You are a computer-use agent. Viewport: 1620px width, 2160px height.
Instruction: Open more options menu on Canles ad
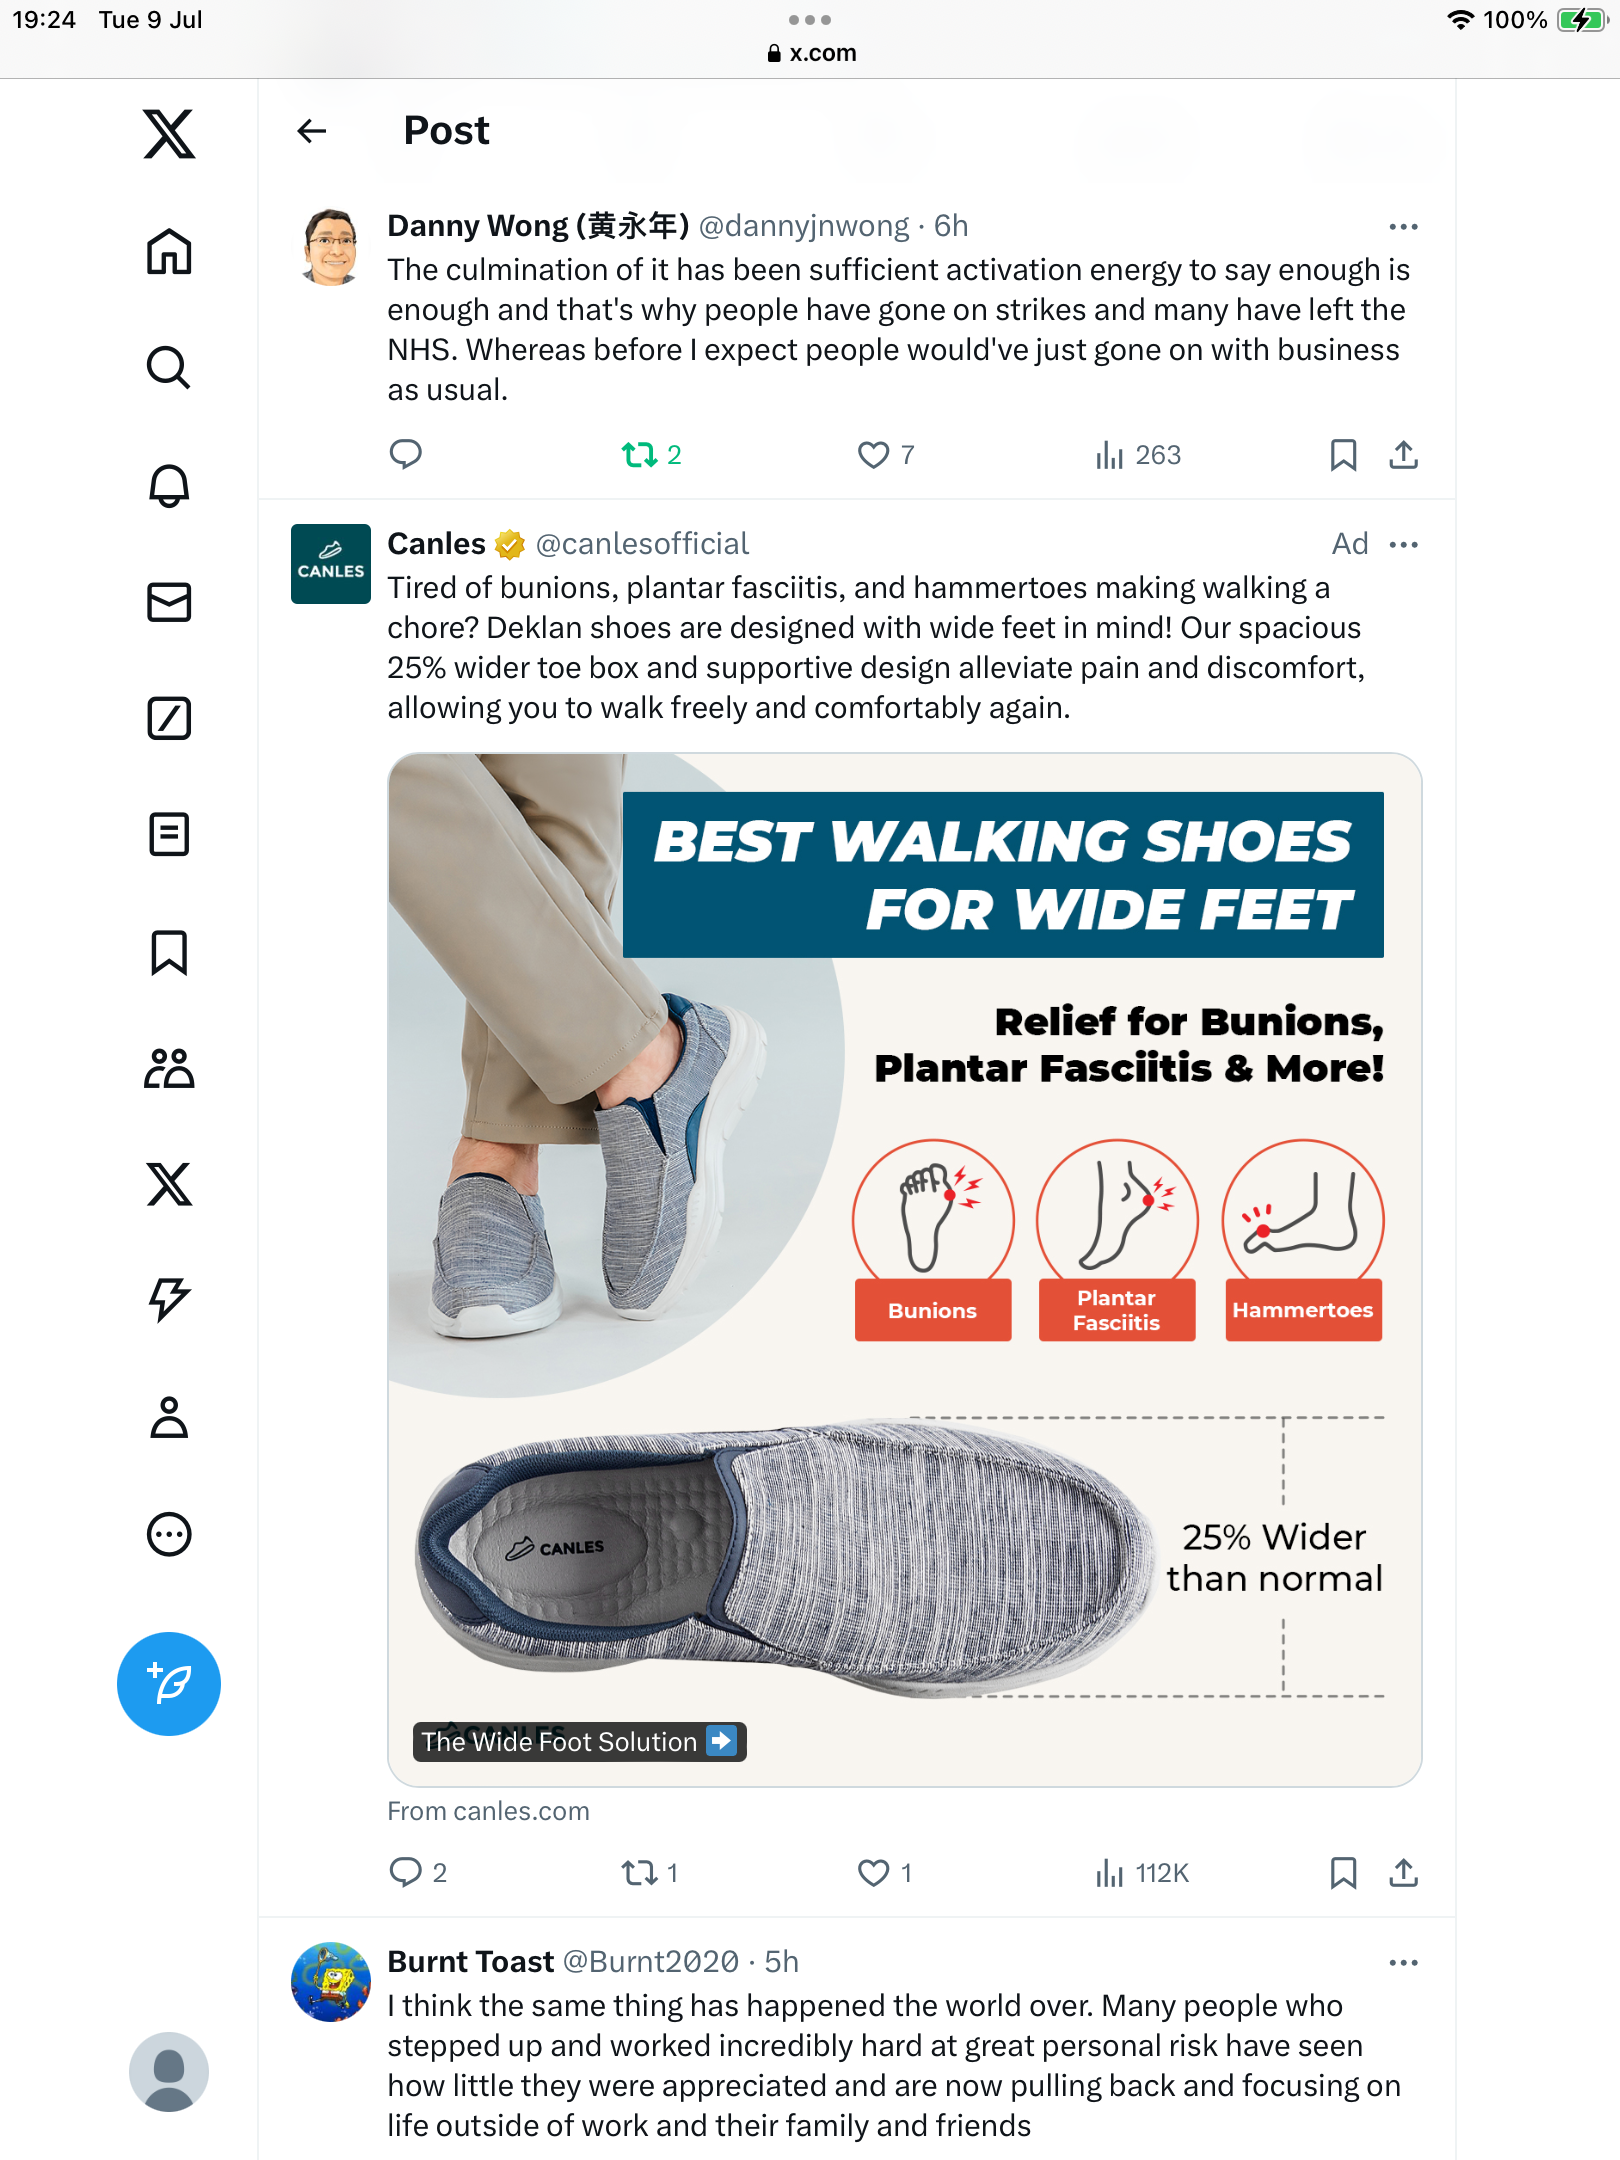coord(1404,544)
